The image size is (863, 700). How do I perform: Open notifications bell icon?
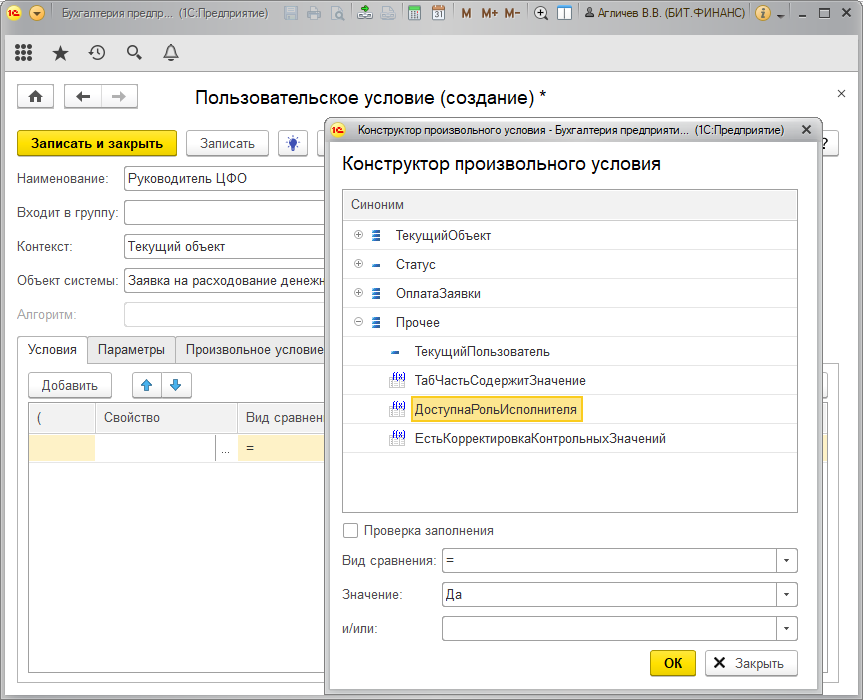point(171,53)
